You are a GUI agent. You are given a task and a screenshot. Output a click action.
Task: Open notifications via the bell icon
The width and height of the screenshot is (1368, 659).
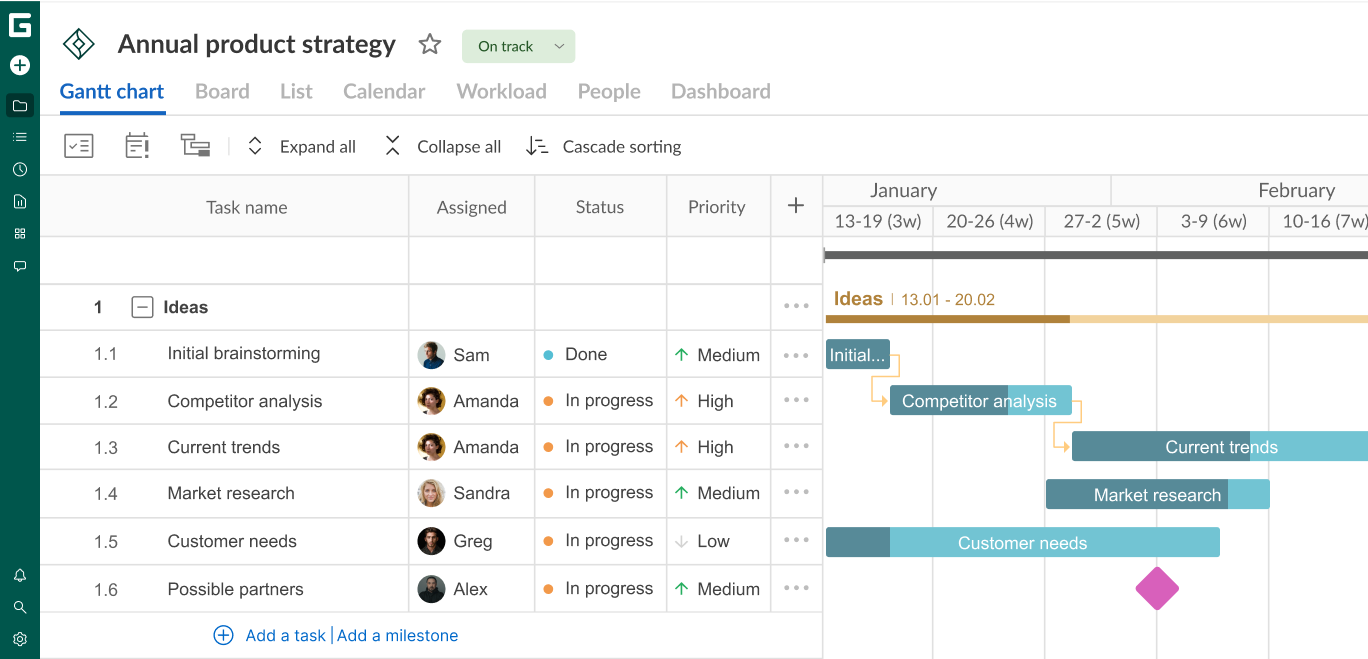[x=19, y=575]
